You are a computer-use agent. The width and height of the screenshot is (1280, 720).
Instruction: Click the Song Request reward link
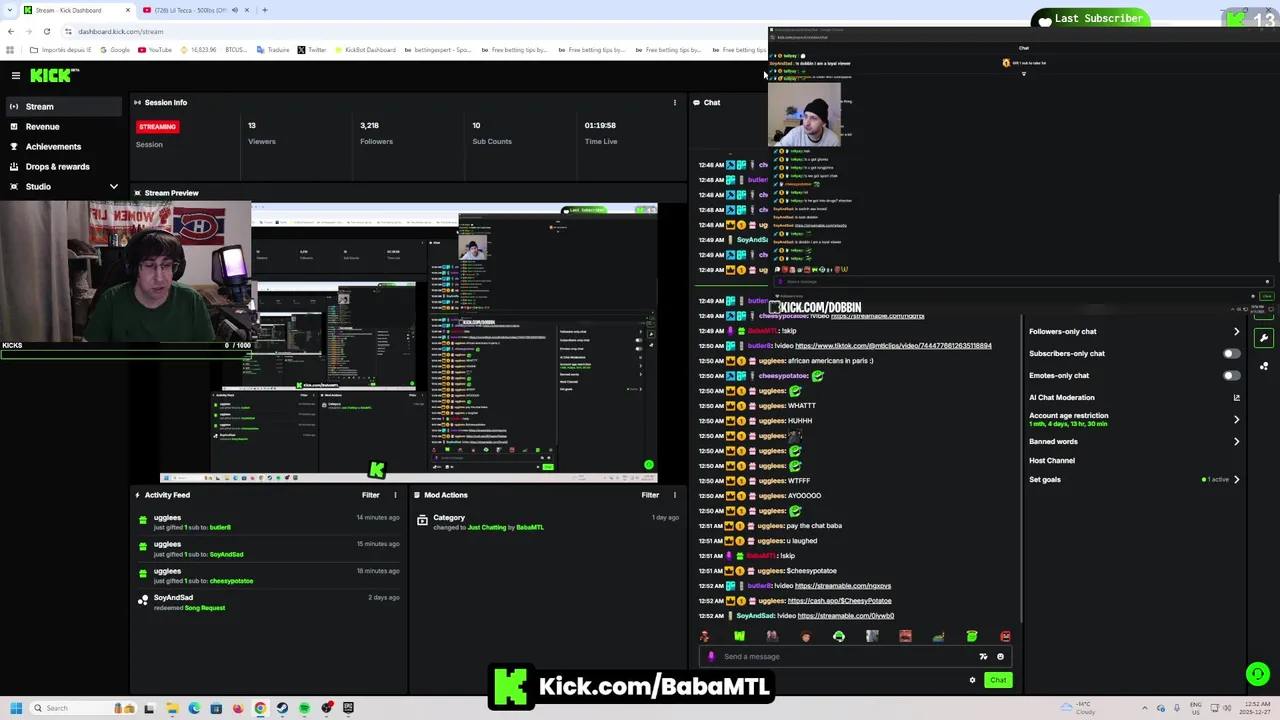click(204, 608)
